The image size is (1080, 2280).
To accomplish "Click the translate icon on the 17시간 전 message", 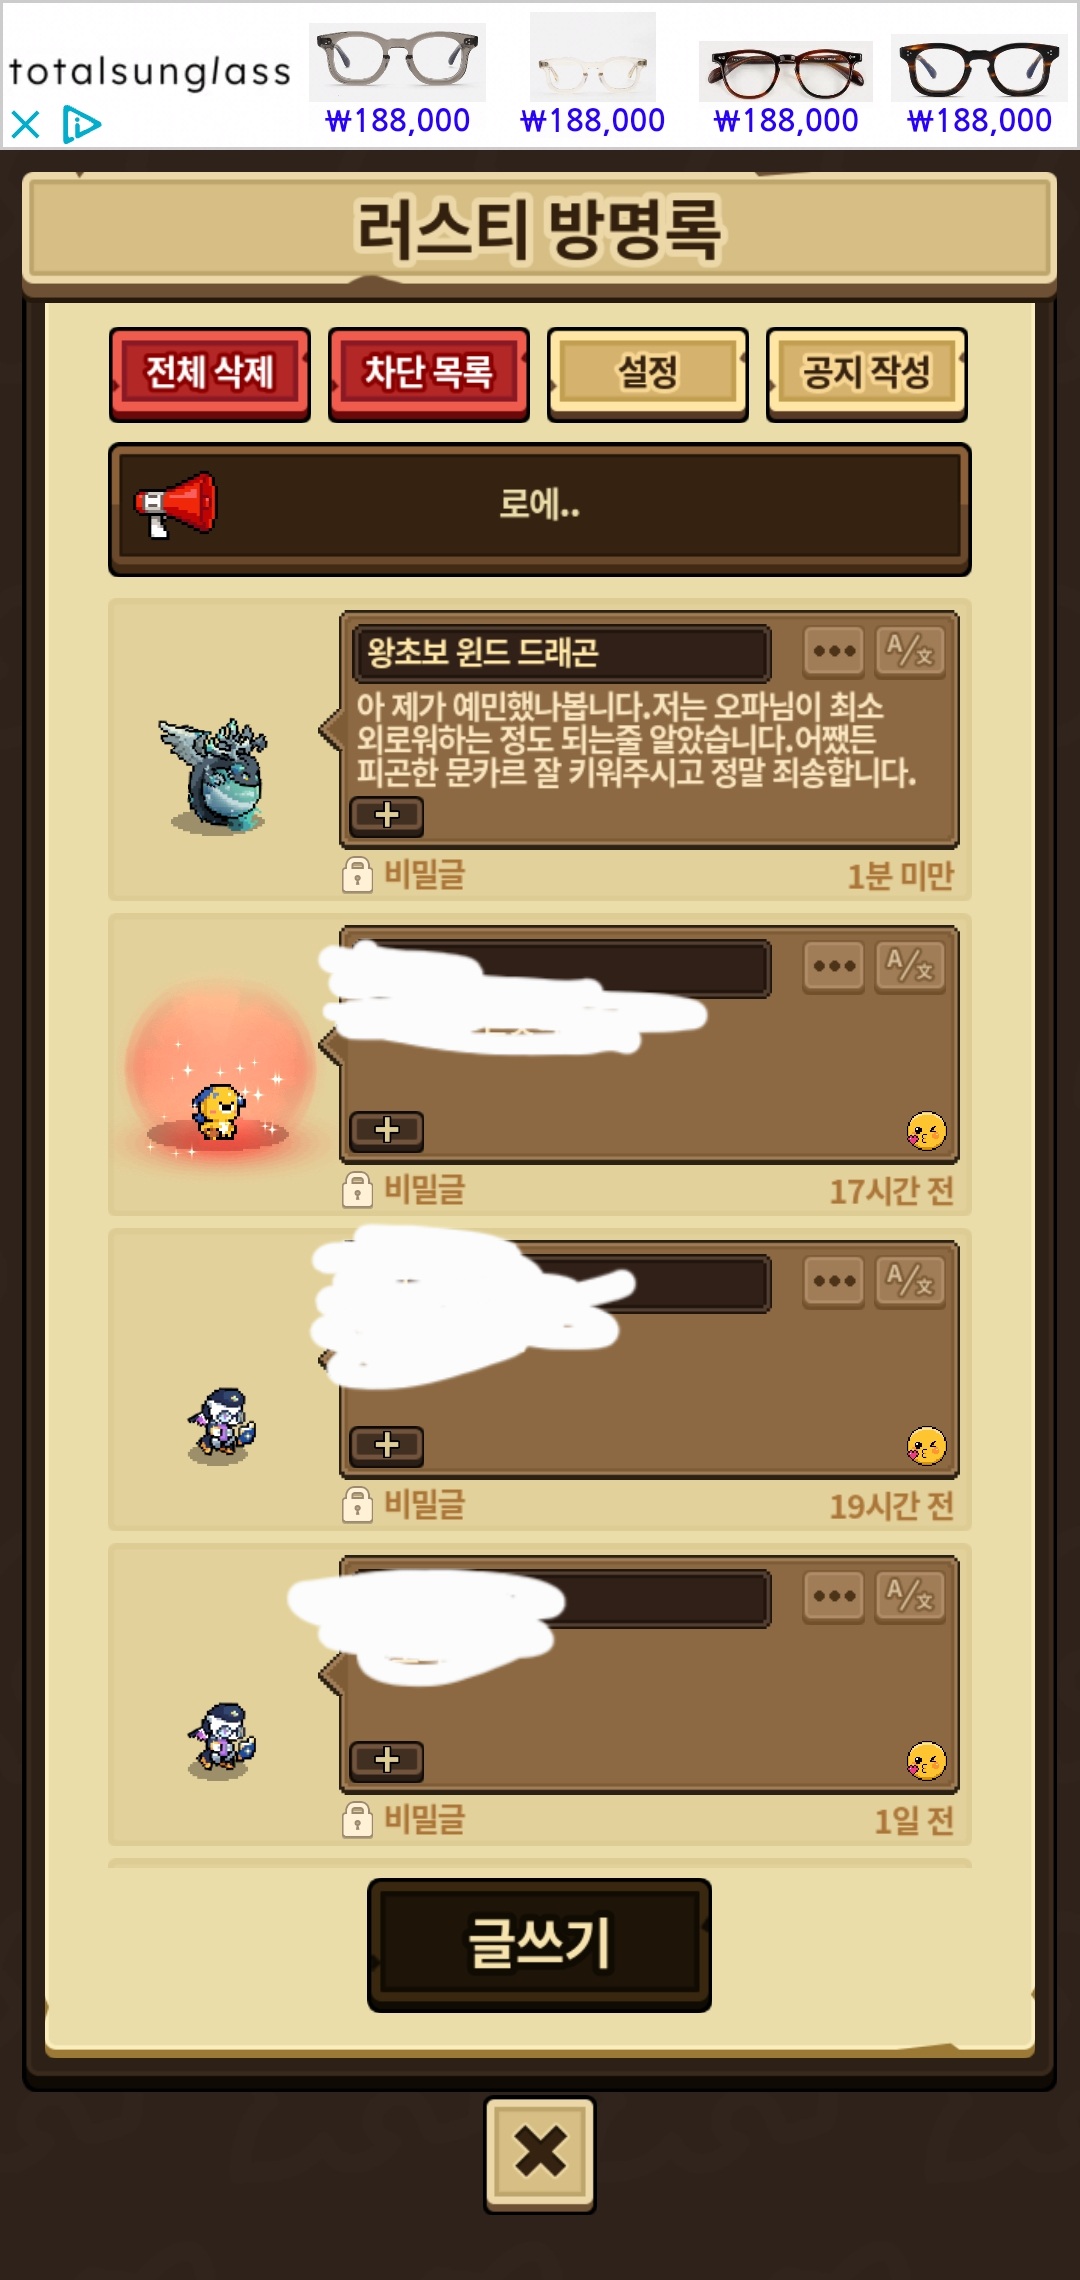I will tap(910, 966).
